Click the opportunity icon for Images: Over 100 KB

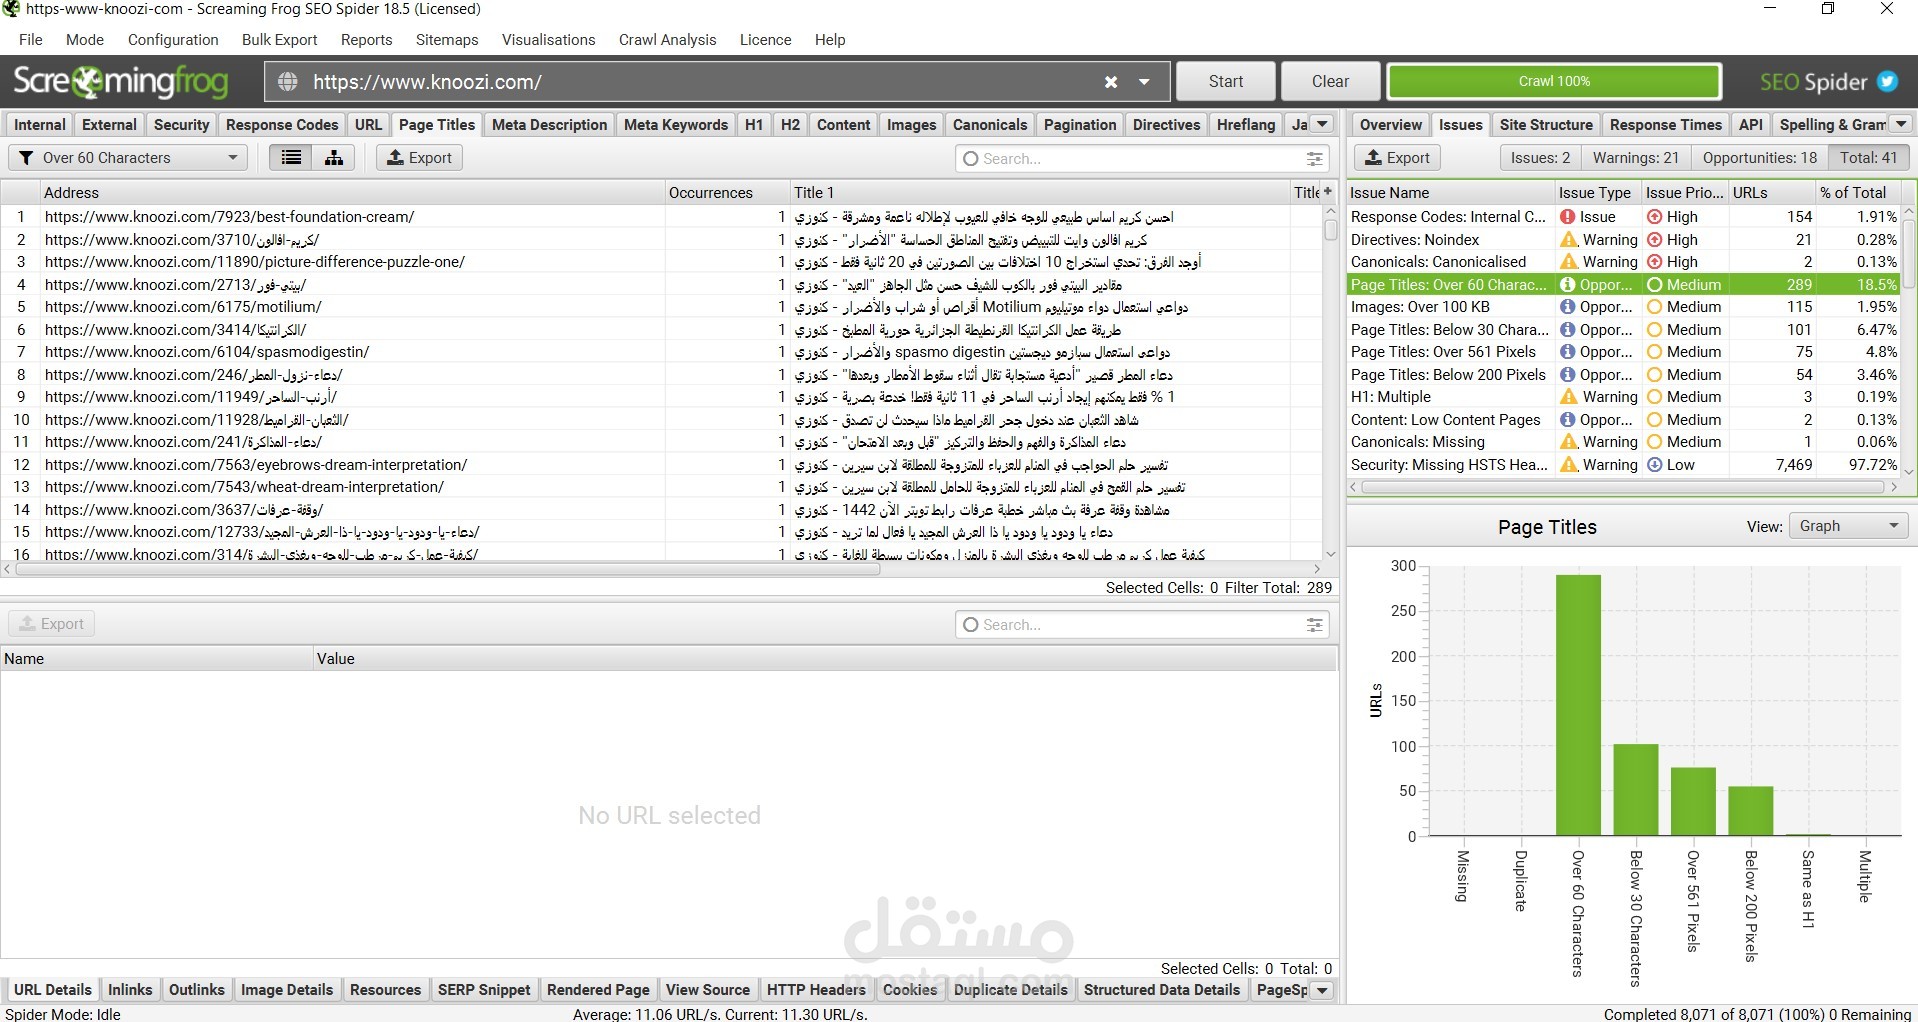tap(1568, 307)
